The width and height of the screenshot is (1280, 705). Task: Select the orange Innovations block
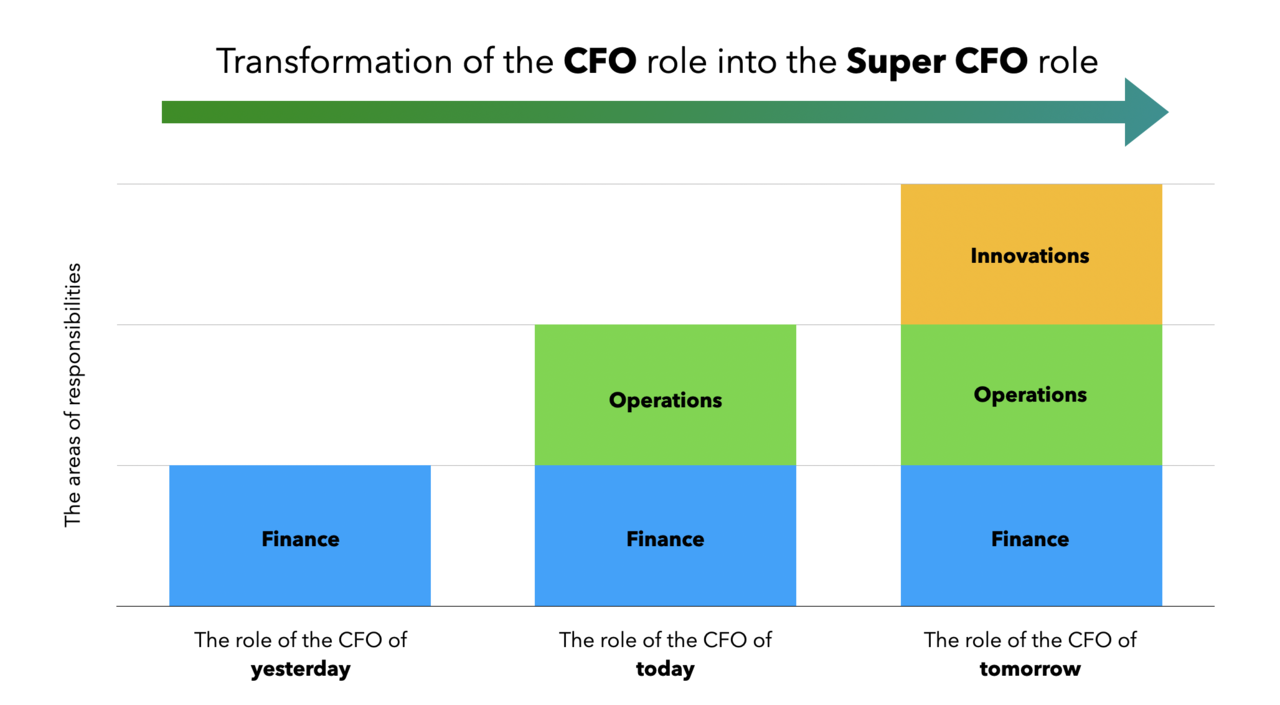1031,255
